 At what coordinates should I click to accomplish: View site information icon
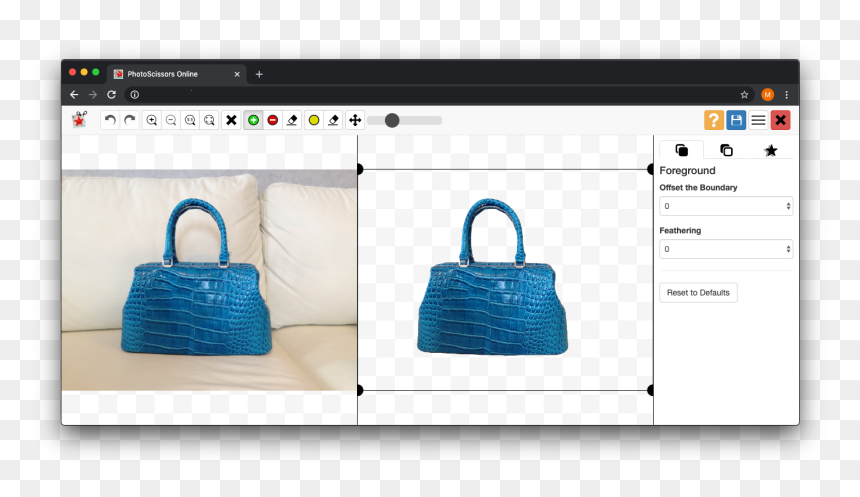pos(134,94)
